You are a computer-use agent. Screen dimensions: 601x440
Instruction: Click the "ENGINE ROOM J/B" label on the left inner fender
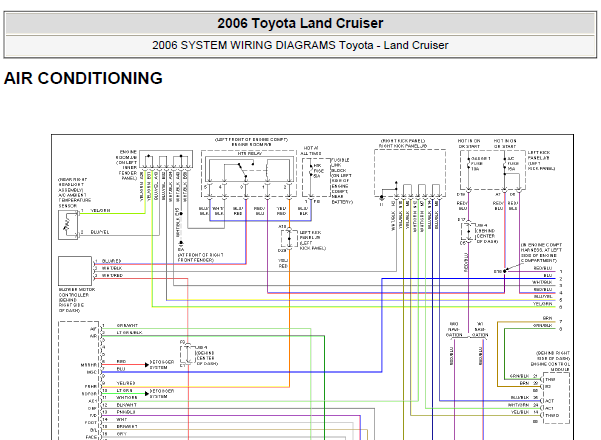(126, 165)
